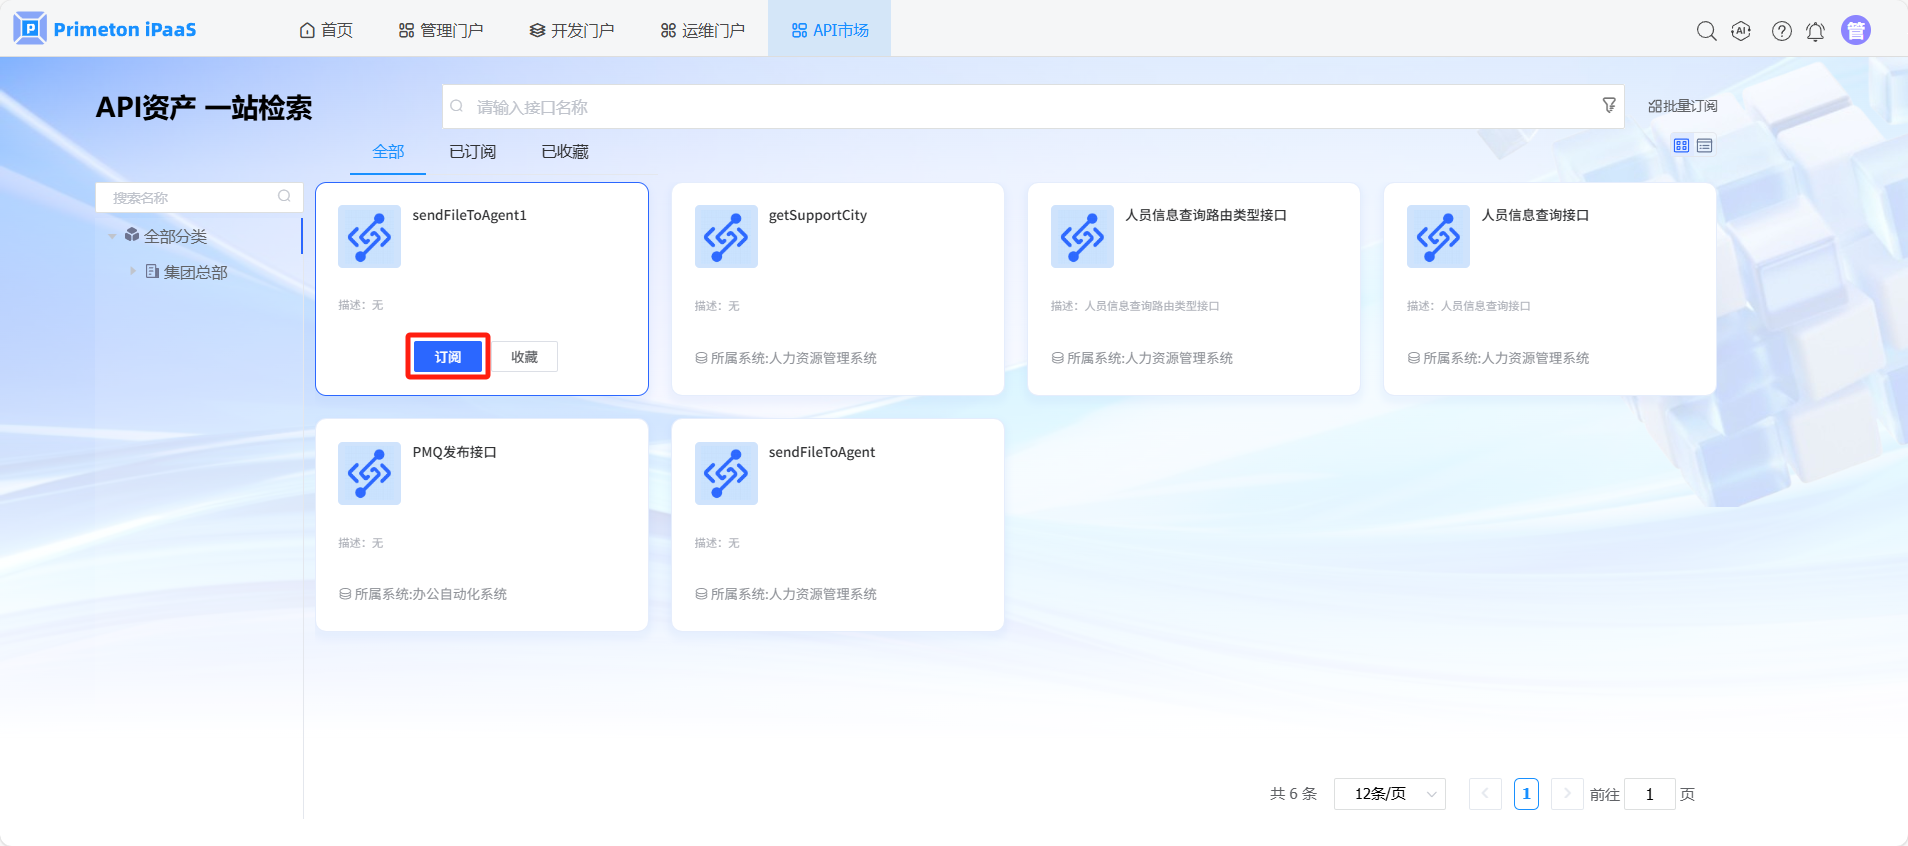Click the 批量订阅 button
Image resolution: width=1908 pixels, height=846 pixels.
tap(1682, 106)
